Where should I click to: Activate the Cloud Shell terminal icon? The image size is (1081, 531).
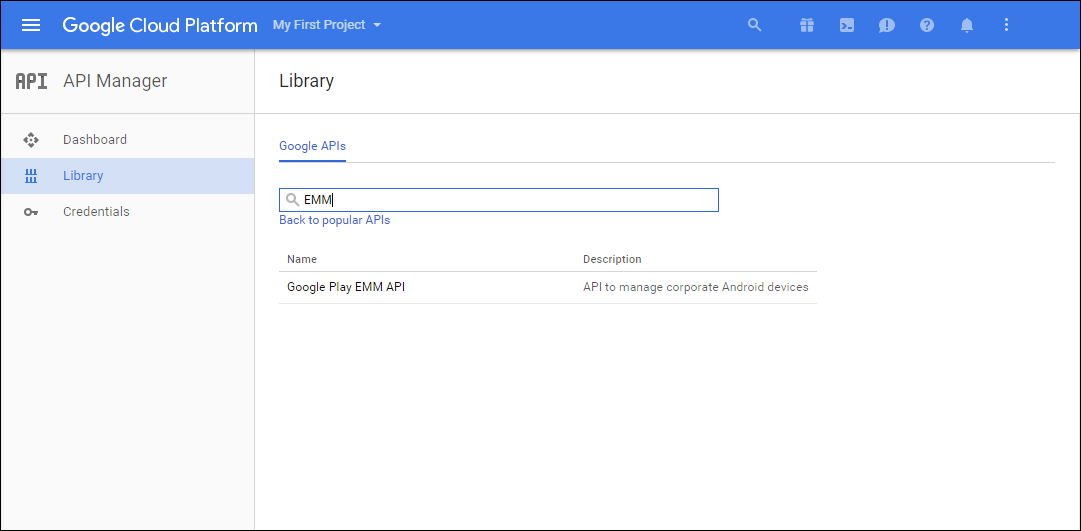coord(847,25)
